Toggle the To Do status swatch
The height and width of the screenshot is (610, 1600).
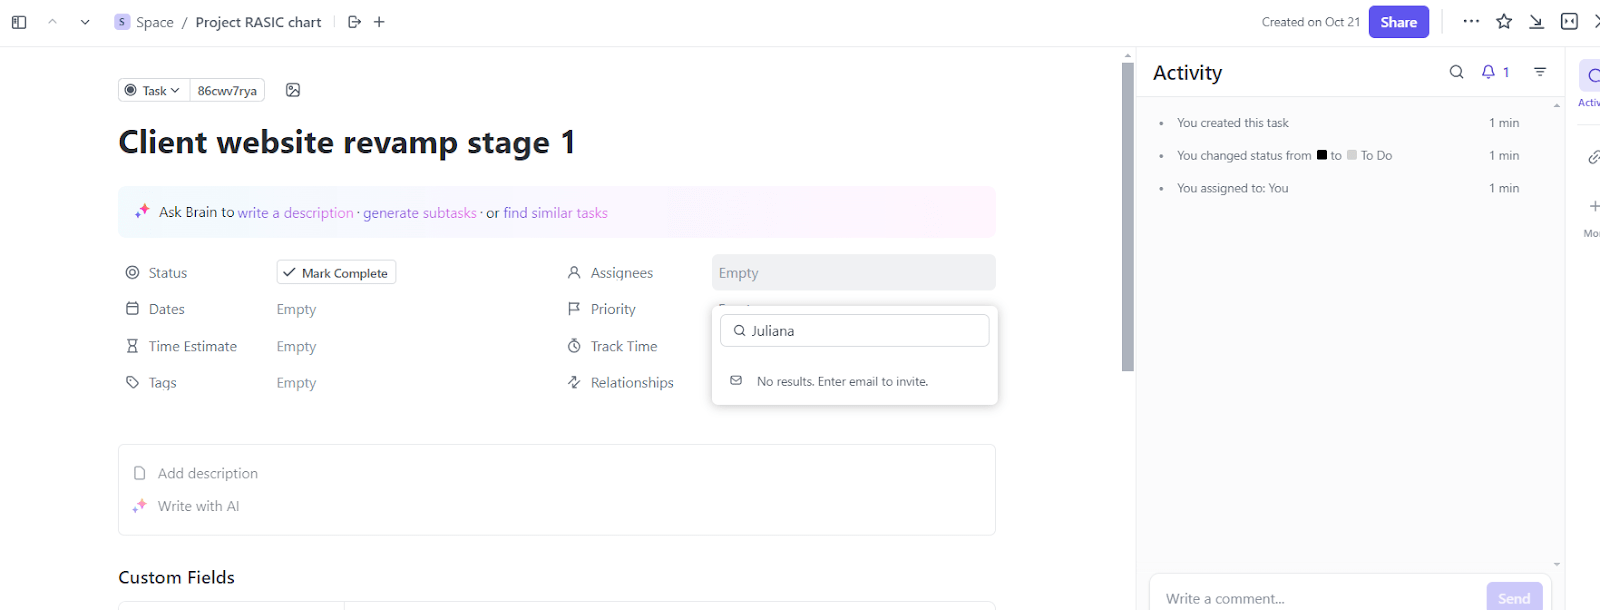click(1352, 155)
